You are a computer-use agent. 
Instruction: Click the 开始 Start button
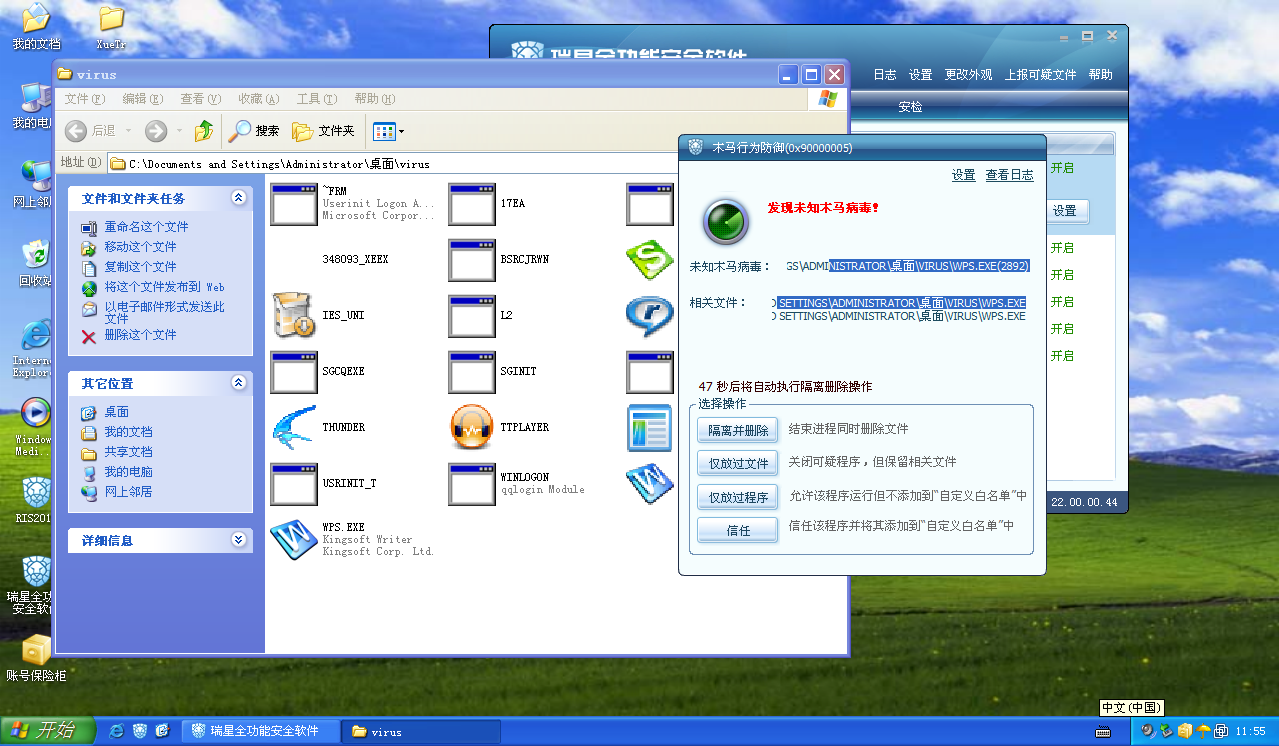[47, 731]
